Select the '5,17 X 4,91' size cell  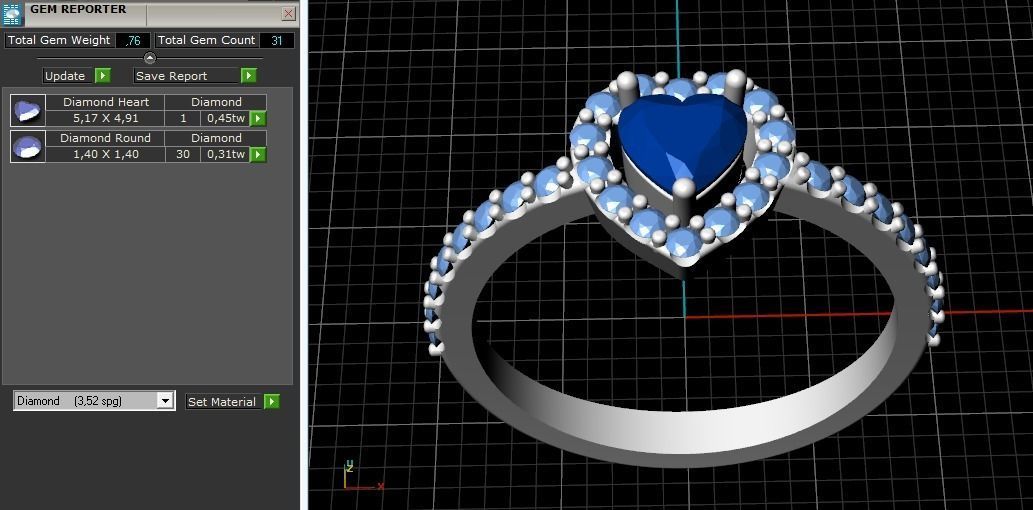(106, 119)
